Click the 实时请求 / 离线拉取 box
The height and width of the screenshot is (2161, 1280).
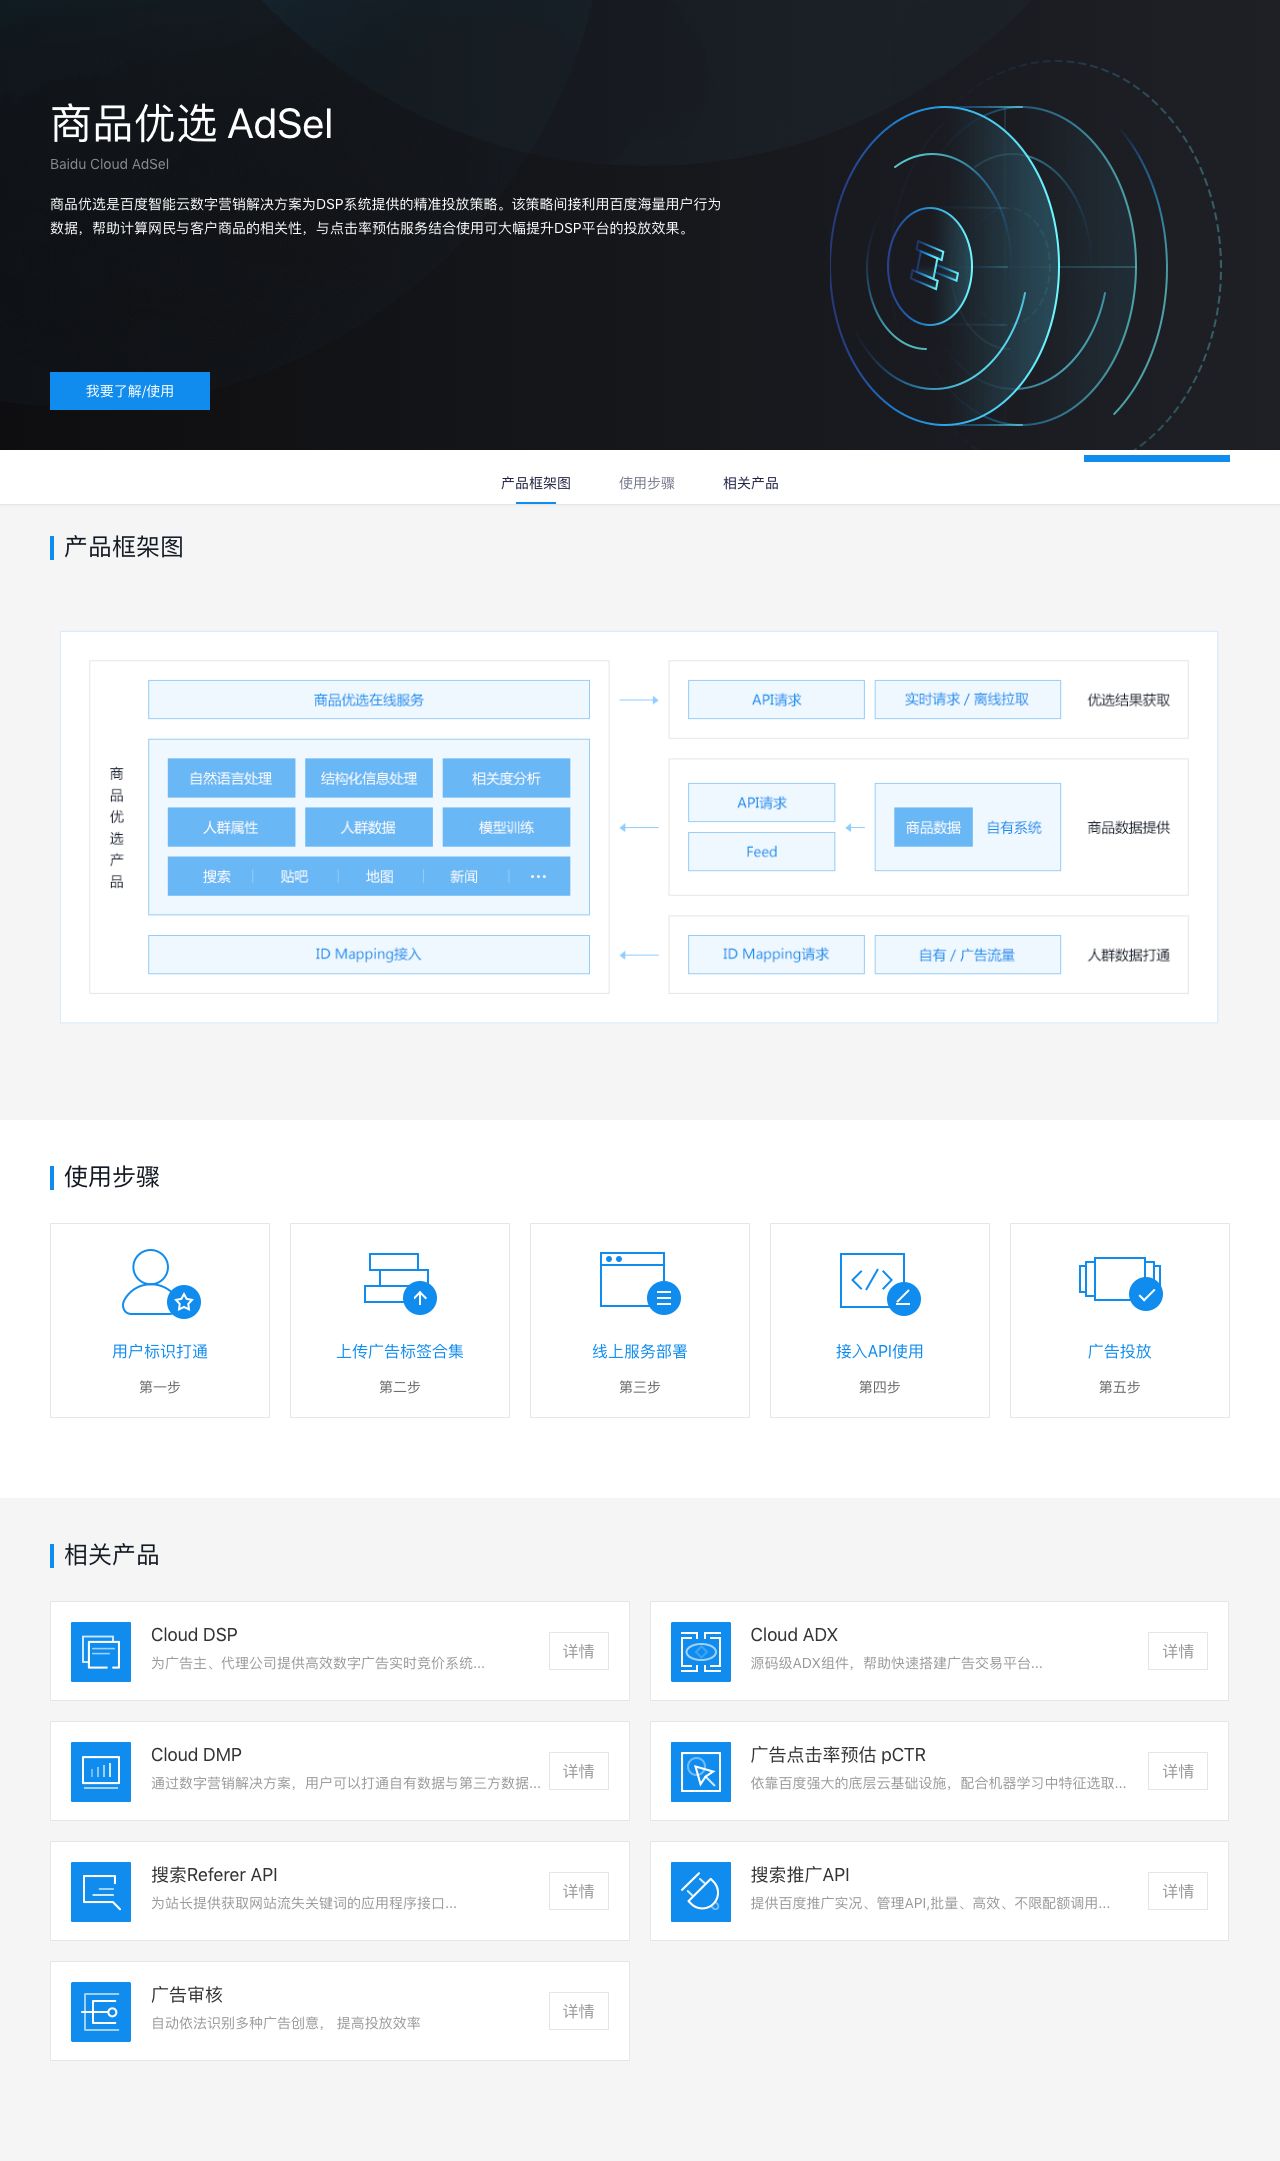[x=967, y=699]
